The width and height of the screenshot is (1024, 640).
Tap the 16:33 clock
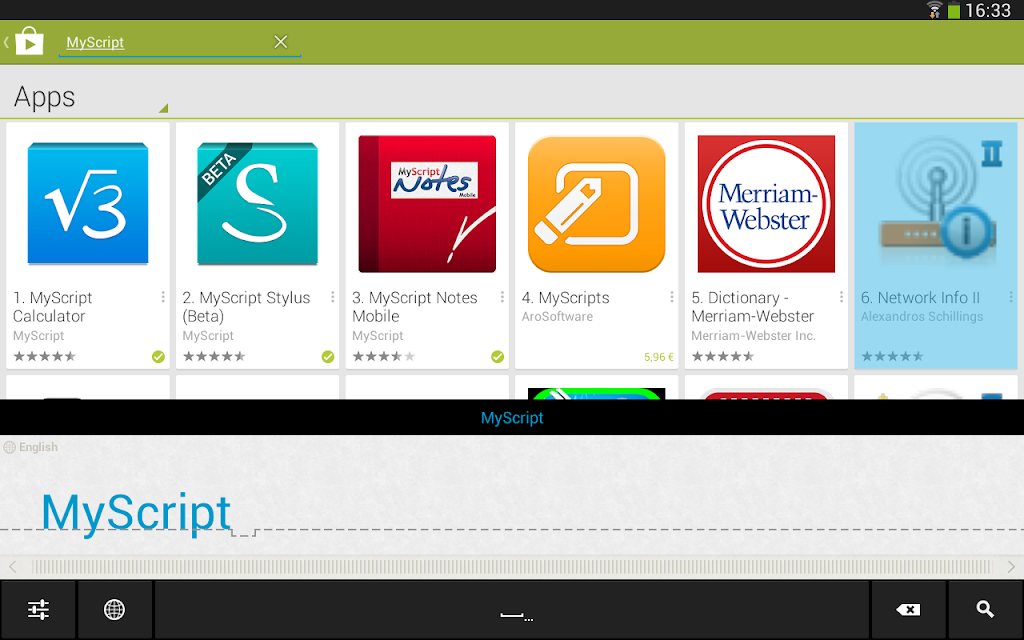point(988,10)
